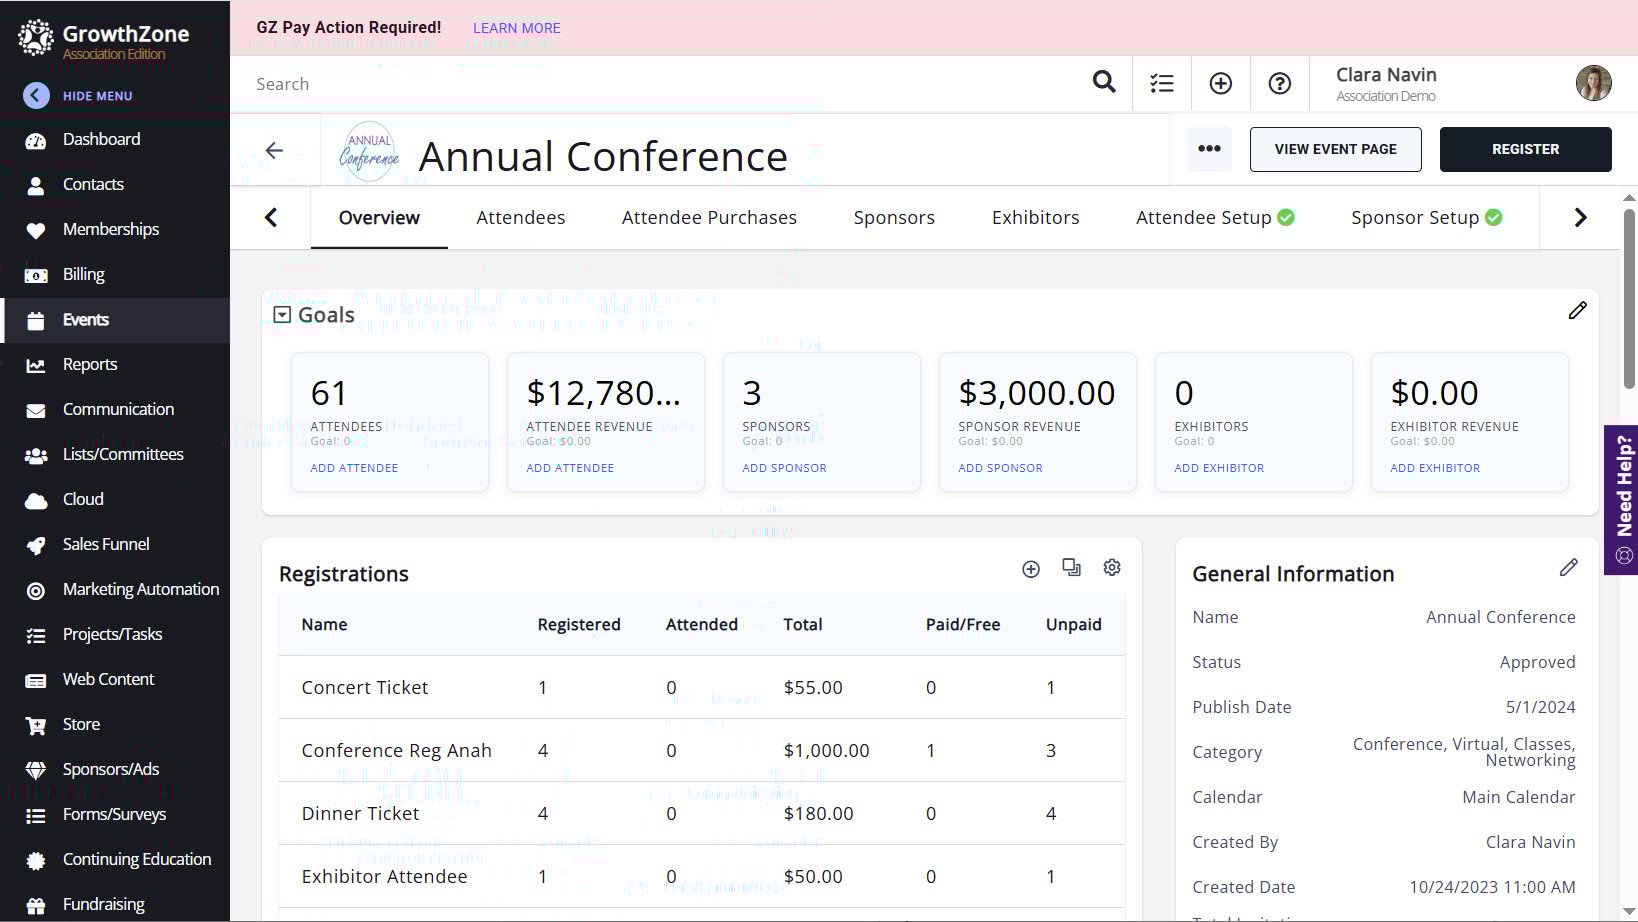Open the Sponsors tab
1638x922 pixels.
pos(894,218)
